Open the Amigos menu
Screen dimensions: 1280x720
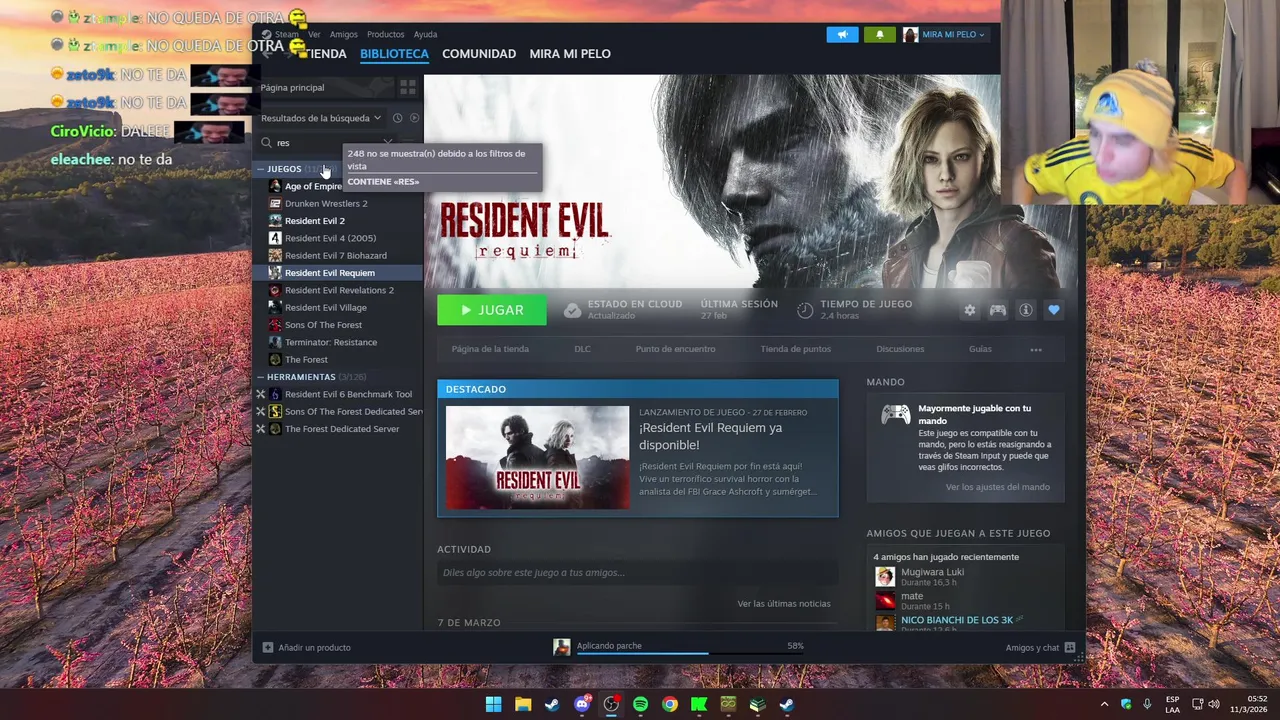click(x=343, y=34)
